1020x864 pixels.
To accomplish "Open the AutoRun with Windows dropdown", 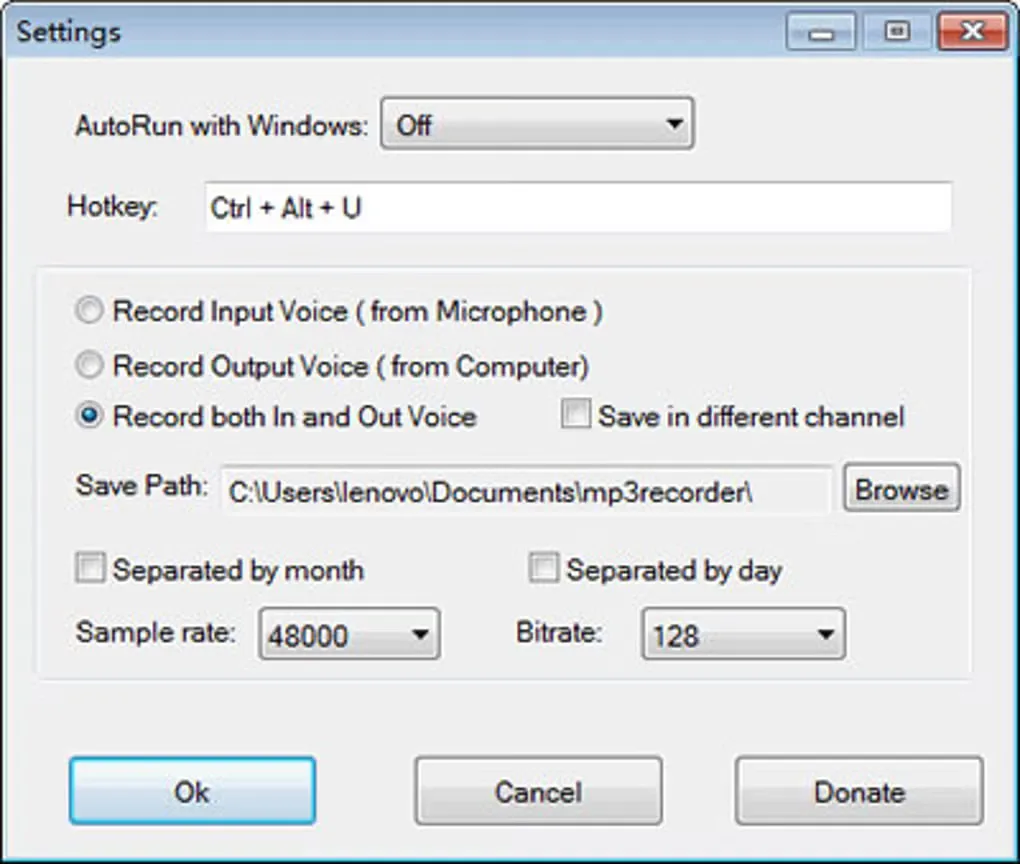I will (537, 124).
